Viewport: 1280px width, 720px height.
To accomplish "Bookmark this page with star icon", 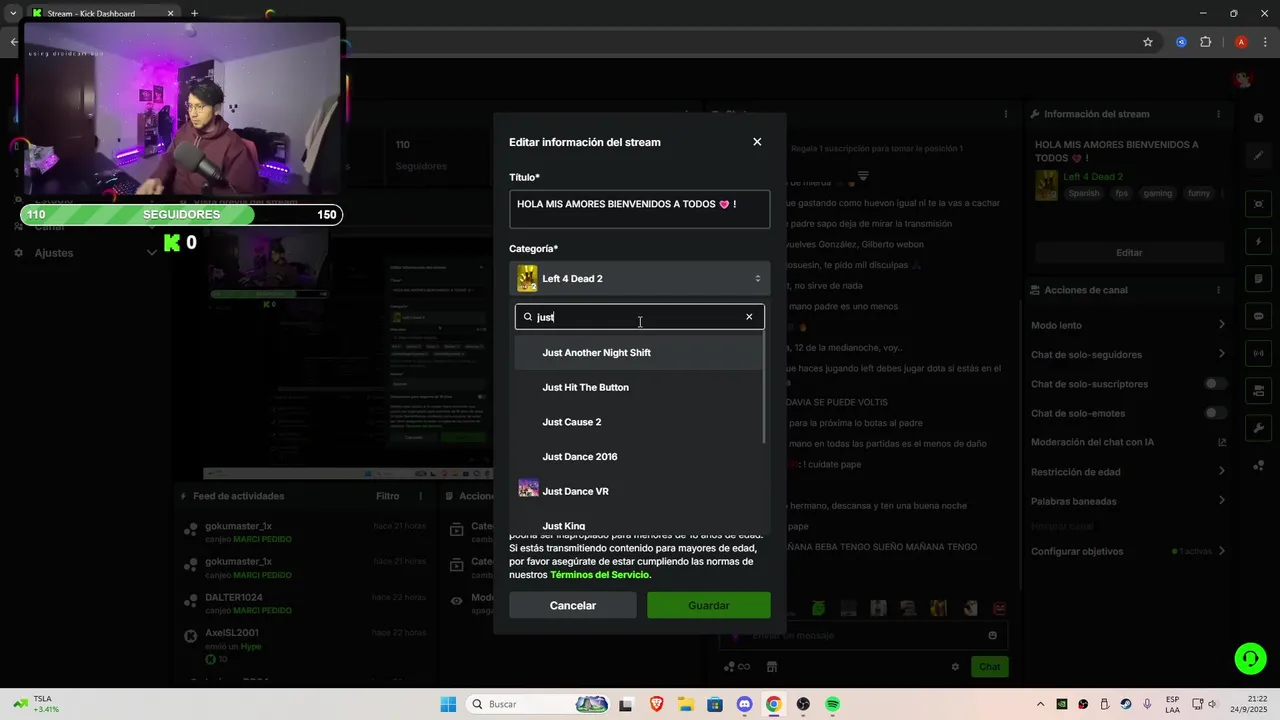I will (1148, 42).
